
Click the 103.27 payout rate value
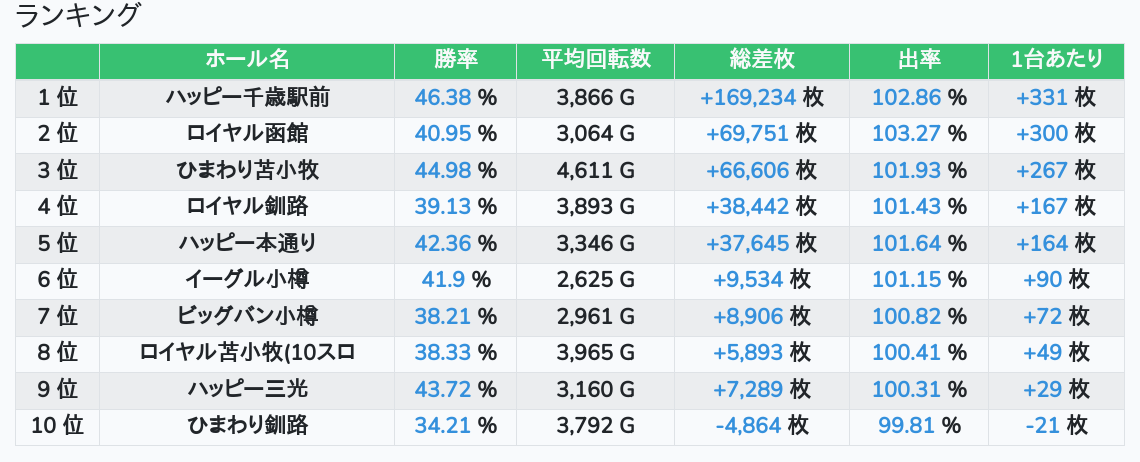pyautogui.click(x=907, y=134)
